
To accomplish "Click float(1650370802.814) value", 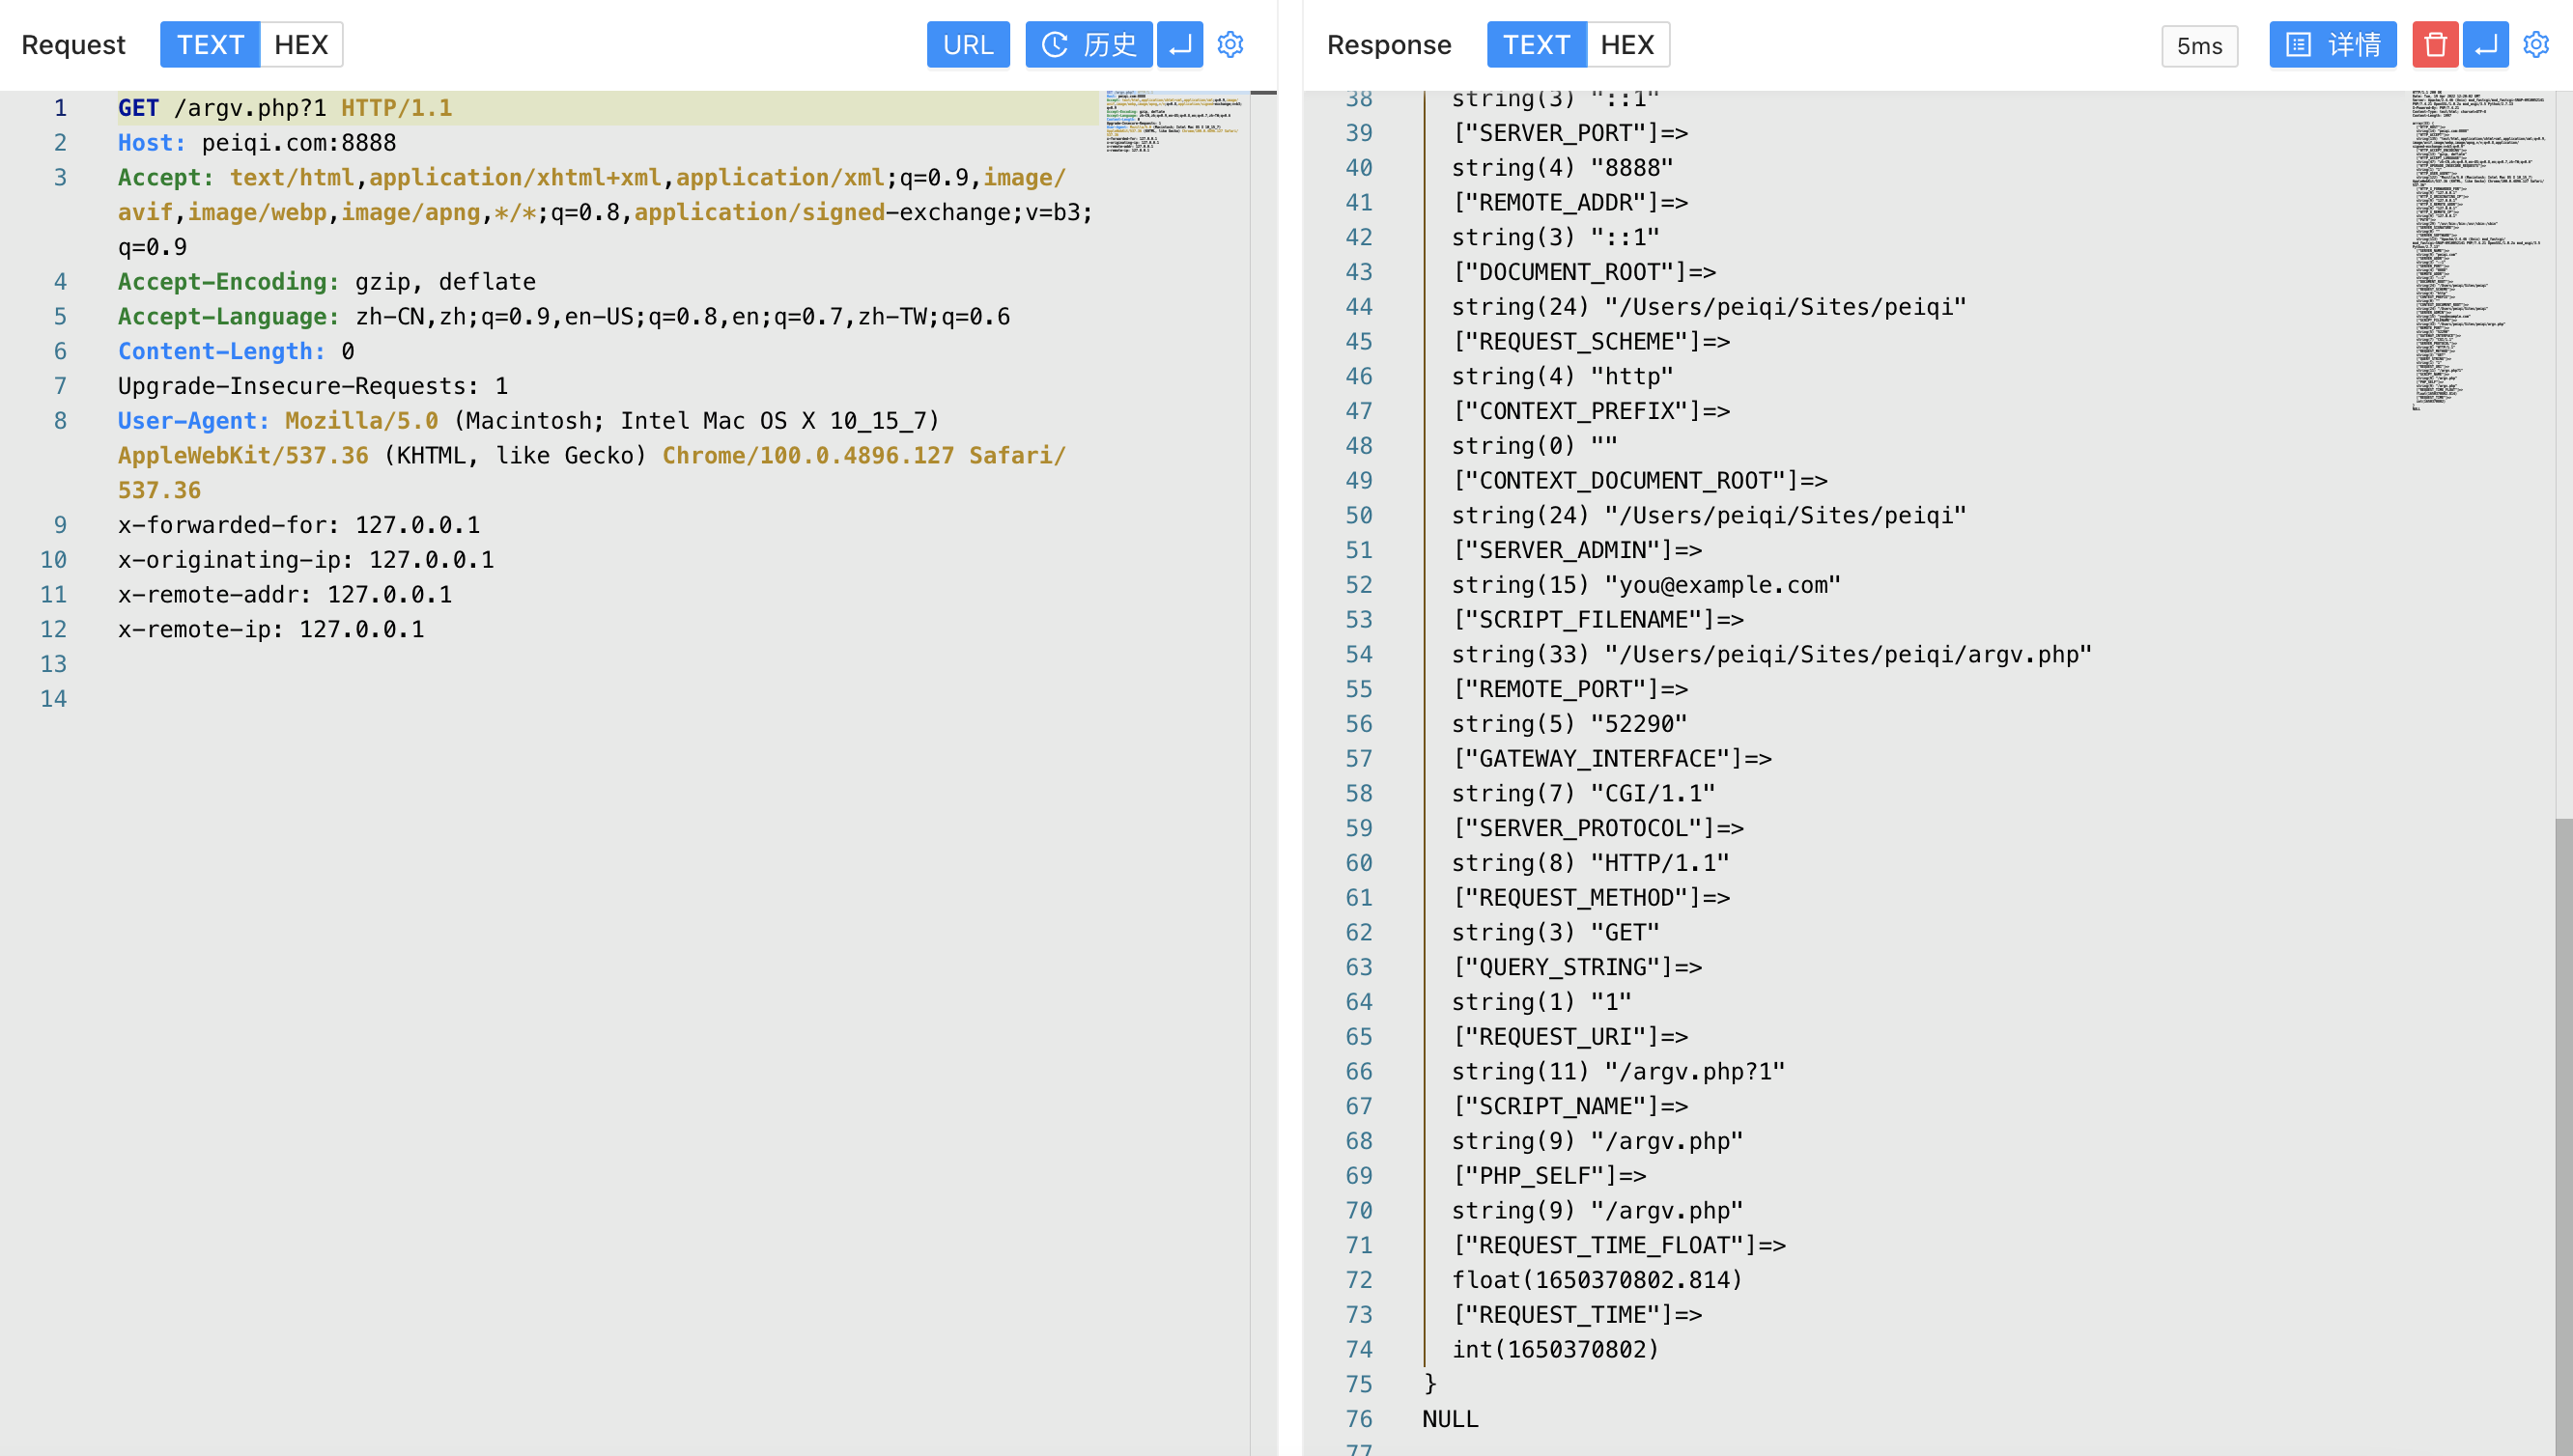I will pos(1598,1280).
